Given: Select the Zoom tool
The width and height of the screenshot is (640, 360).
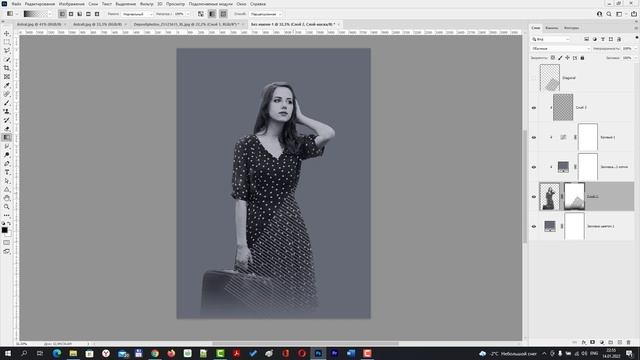Looking at the screenshot, I should pyautogui.click(x=7, y=207).
